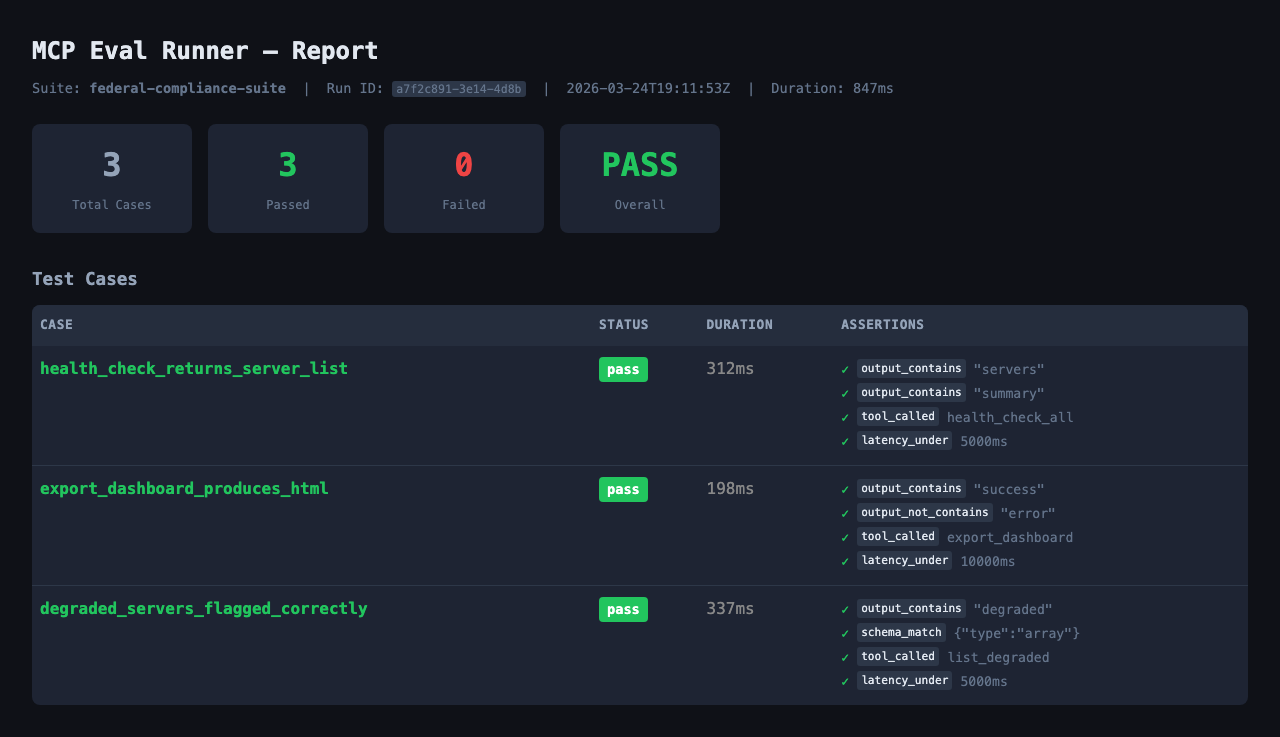Screen dimensions: 1280x737
Task: Click the checkmark next to schema_match assertion
Action: [844, 632]
